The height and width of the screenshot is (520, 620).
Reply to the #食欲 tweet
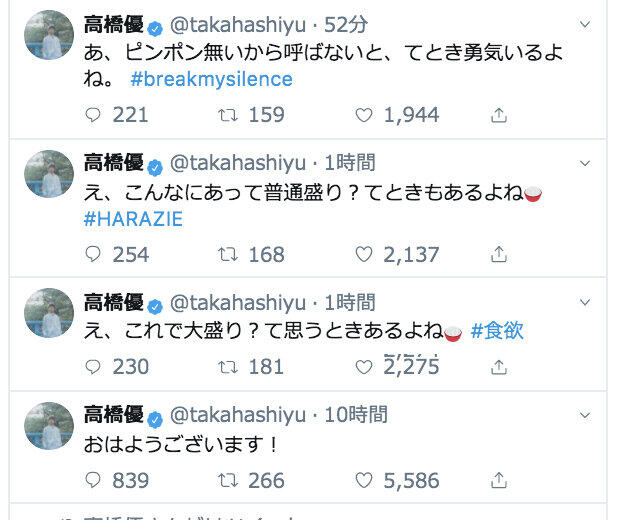coord(94,367)
